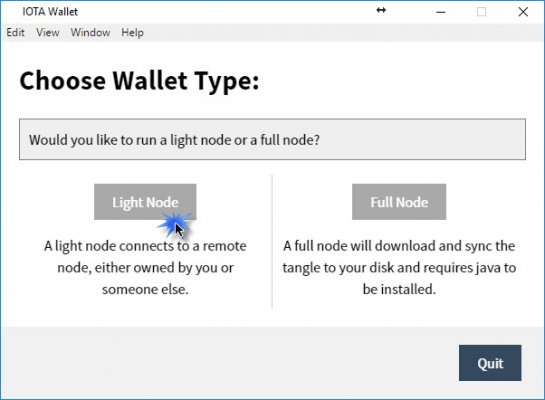Open the Edit menu
This screenshot has width=545, height=400.
(15, 33)
